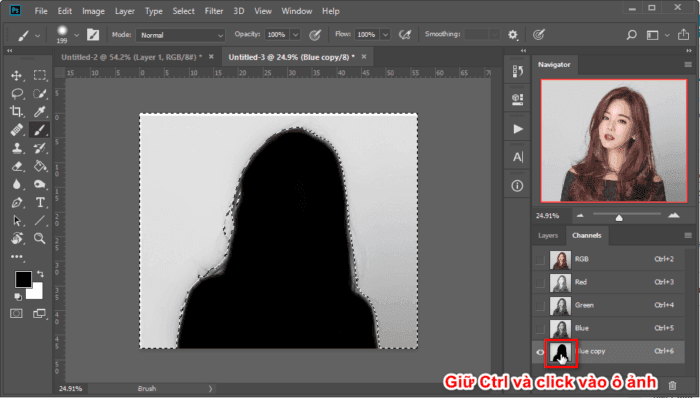The height and width of the screenshot is (398, 700).
Task: Select the Brush tool in toolbox
Action: [x=40, y=129]
